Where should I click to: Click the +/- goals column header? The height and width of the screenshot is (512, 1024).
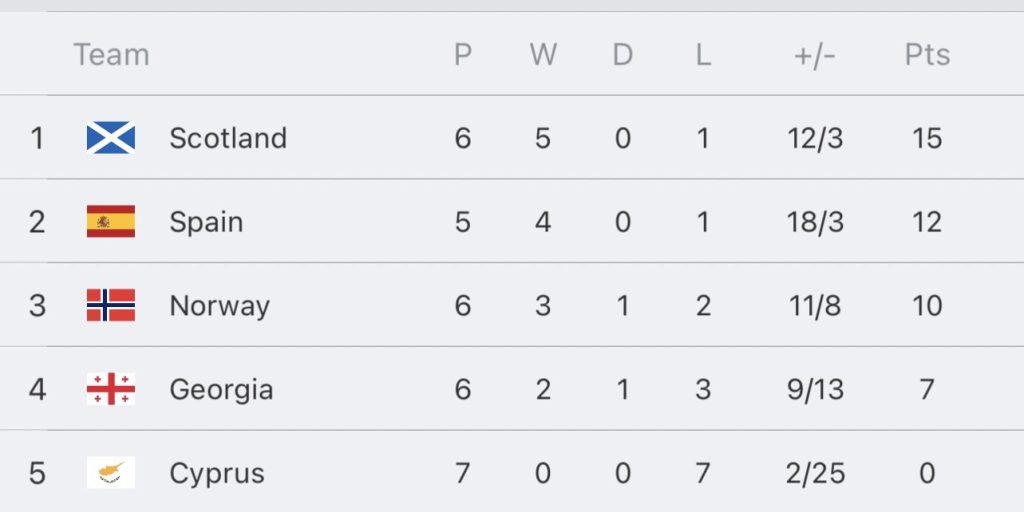815,55
